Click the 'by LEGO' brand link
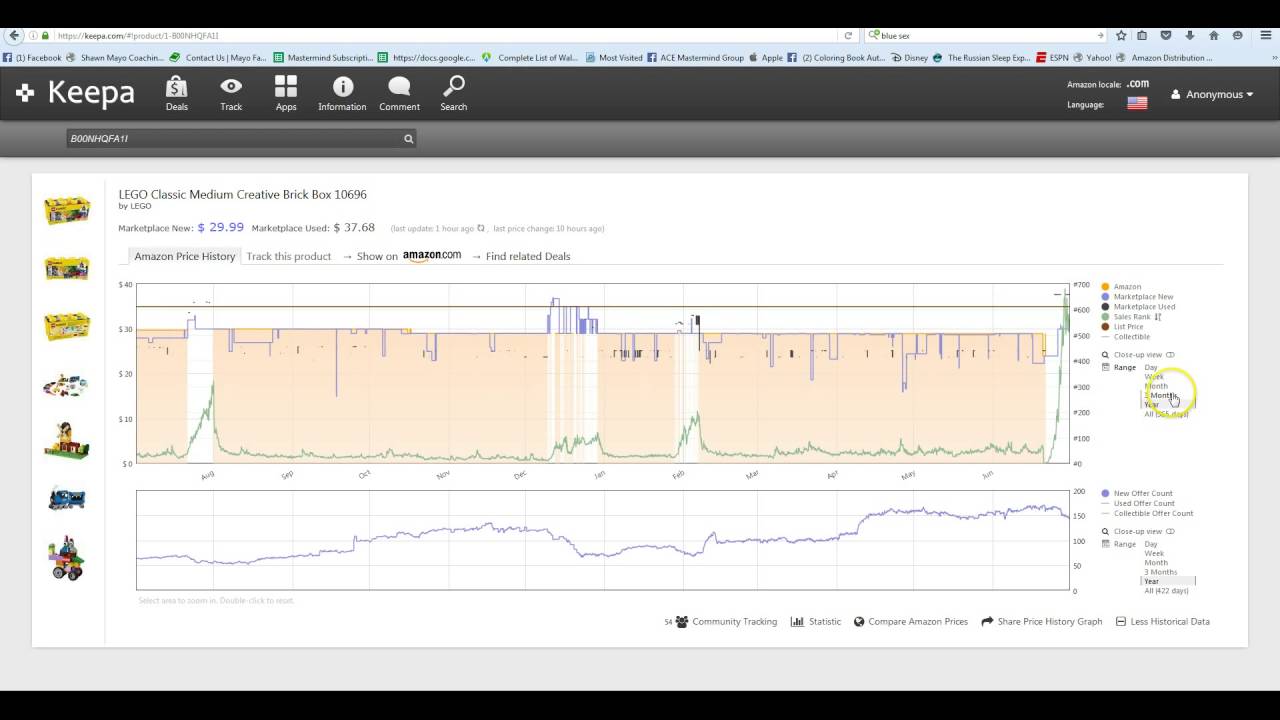This screenshot has width=1280, height=720. (x=134, y=207)
